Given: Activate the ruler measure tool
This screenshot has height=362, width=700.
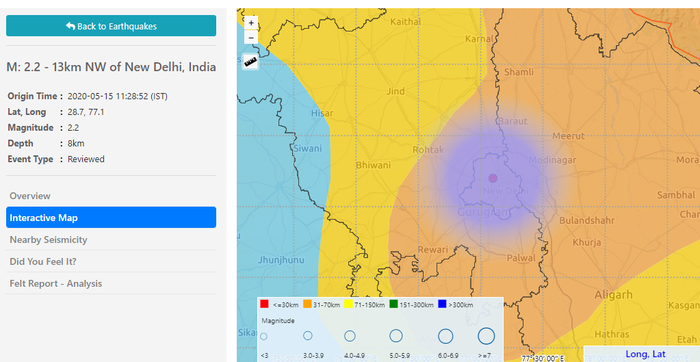Looking at the screenshot, I should pos(251,62).
